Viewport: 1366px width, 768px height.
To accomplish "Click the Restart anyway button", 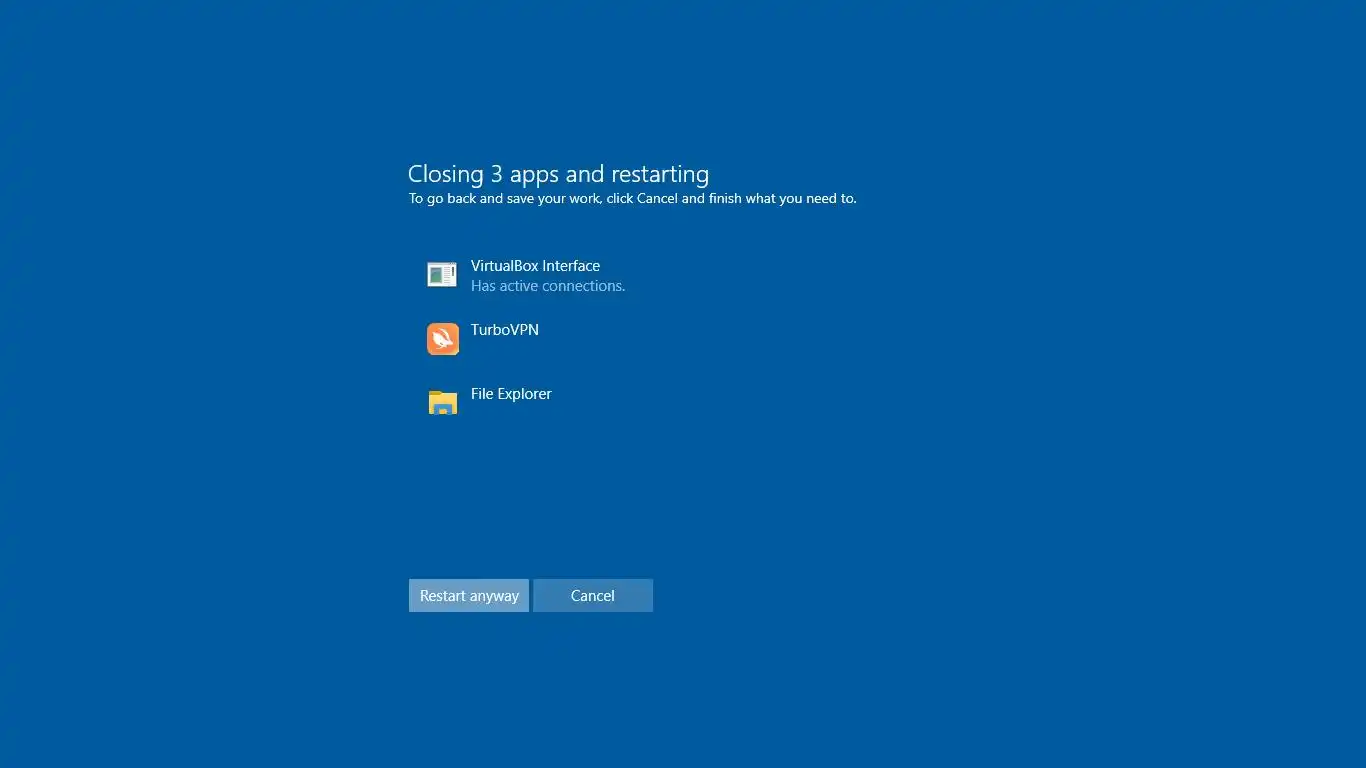I will (468, 595).
